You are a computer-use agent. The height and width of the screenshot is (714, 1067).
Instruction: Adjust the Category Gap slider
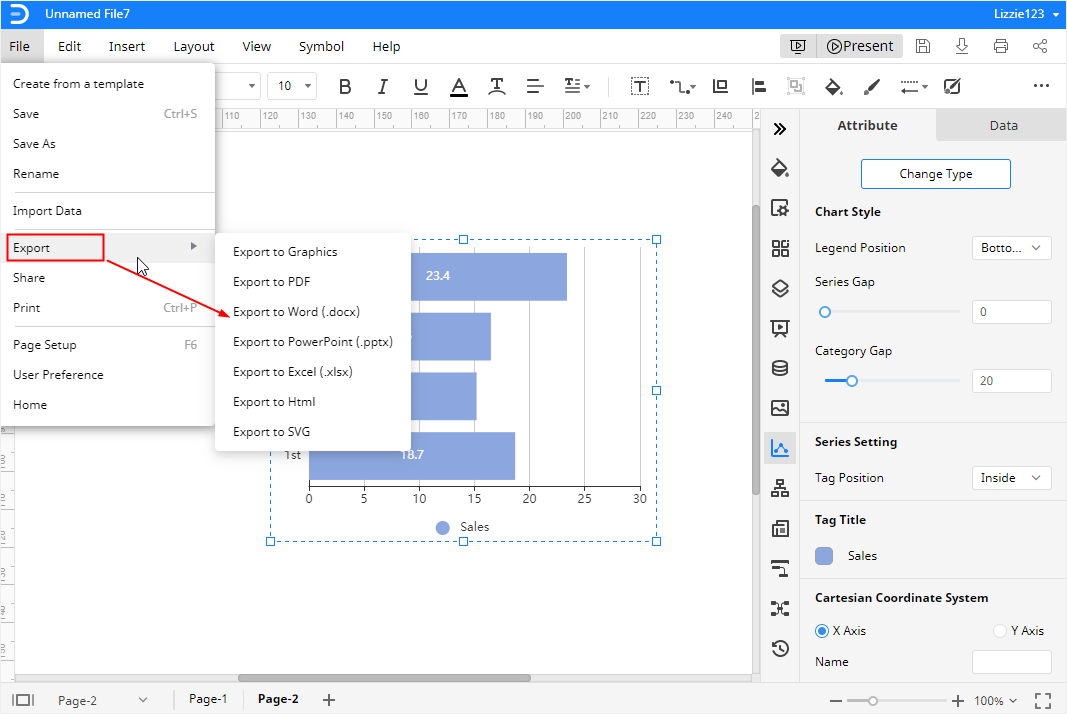click(851, 381)
